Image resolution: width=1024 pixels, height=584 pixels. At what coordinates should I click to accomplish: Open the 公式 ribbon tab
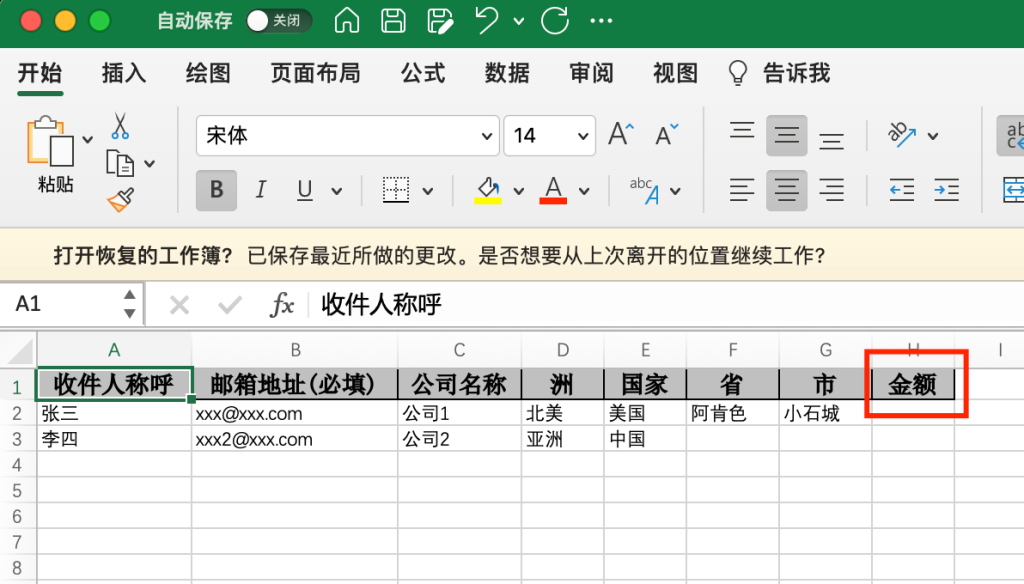[422, 73]
